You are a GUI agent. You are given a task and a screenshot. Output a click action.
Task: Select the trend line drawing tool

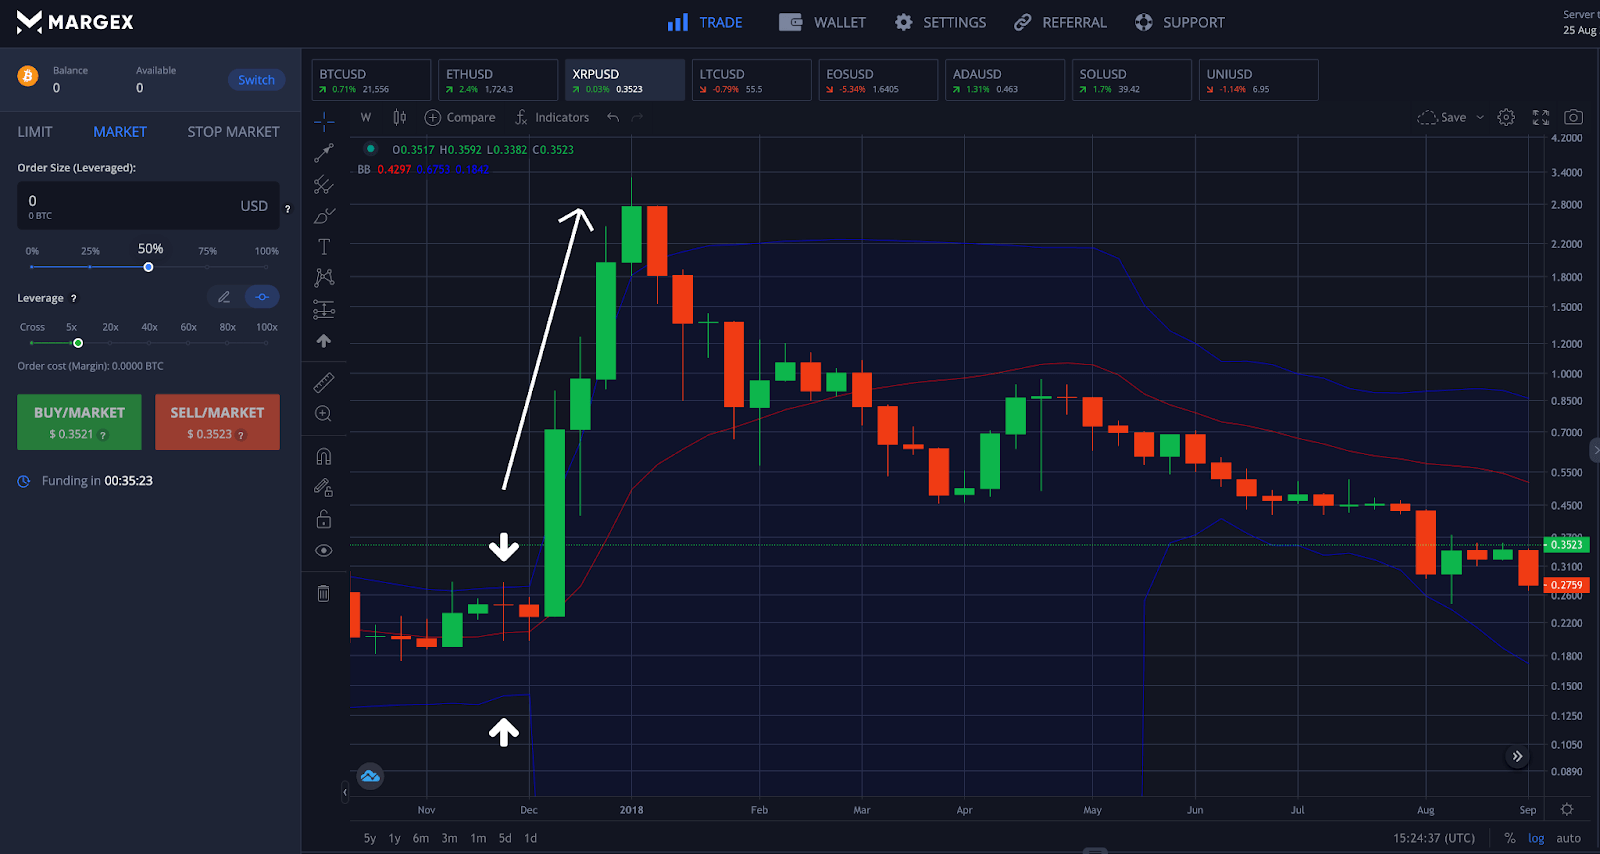(x=324, y=153)
